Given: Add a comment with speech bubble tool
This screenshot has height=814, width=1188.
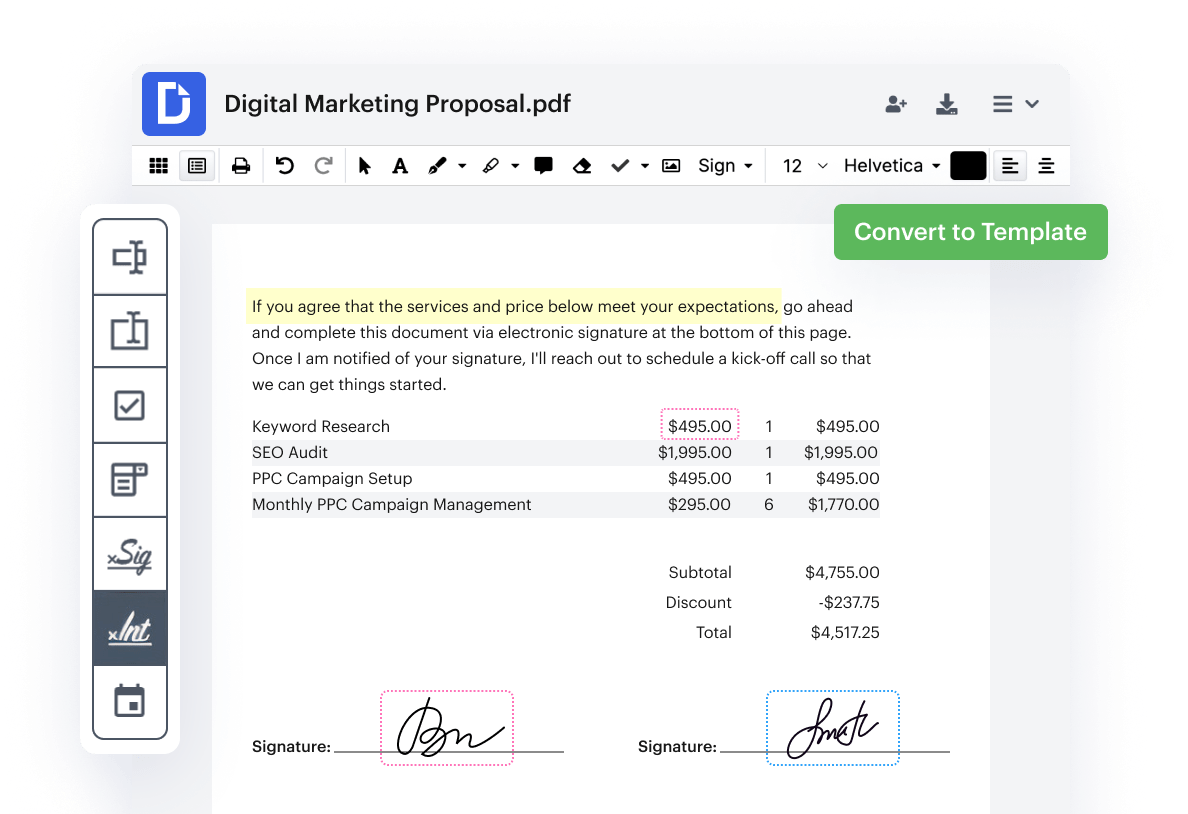Looking at the screenshot, I should (543, 166).
